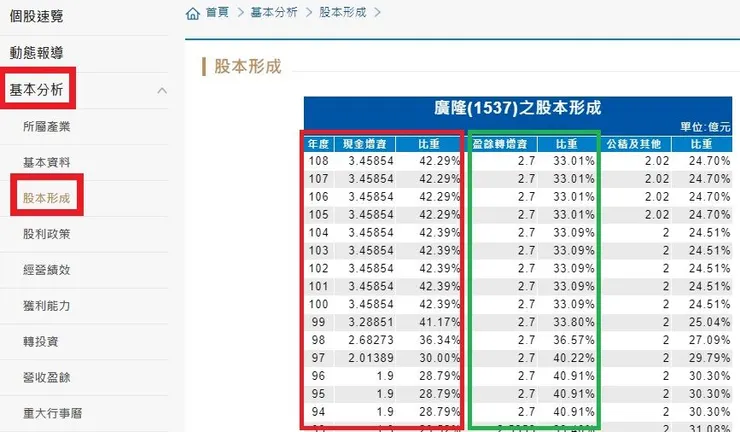
Task: Click 41.17% in year 99 row
Action: [x=439, y=322]
